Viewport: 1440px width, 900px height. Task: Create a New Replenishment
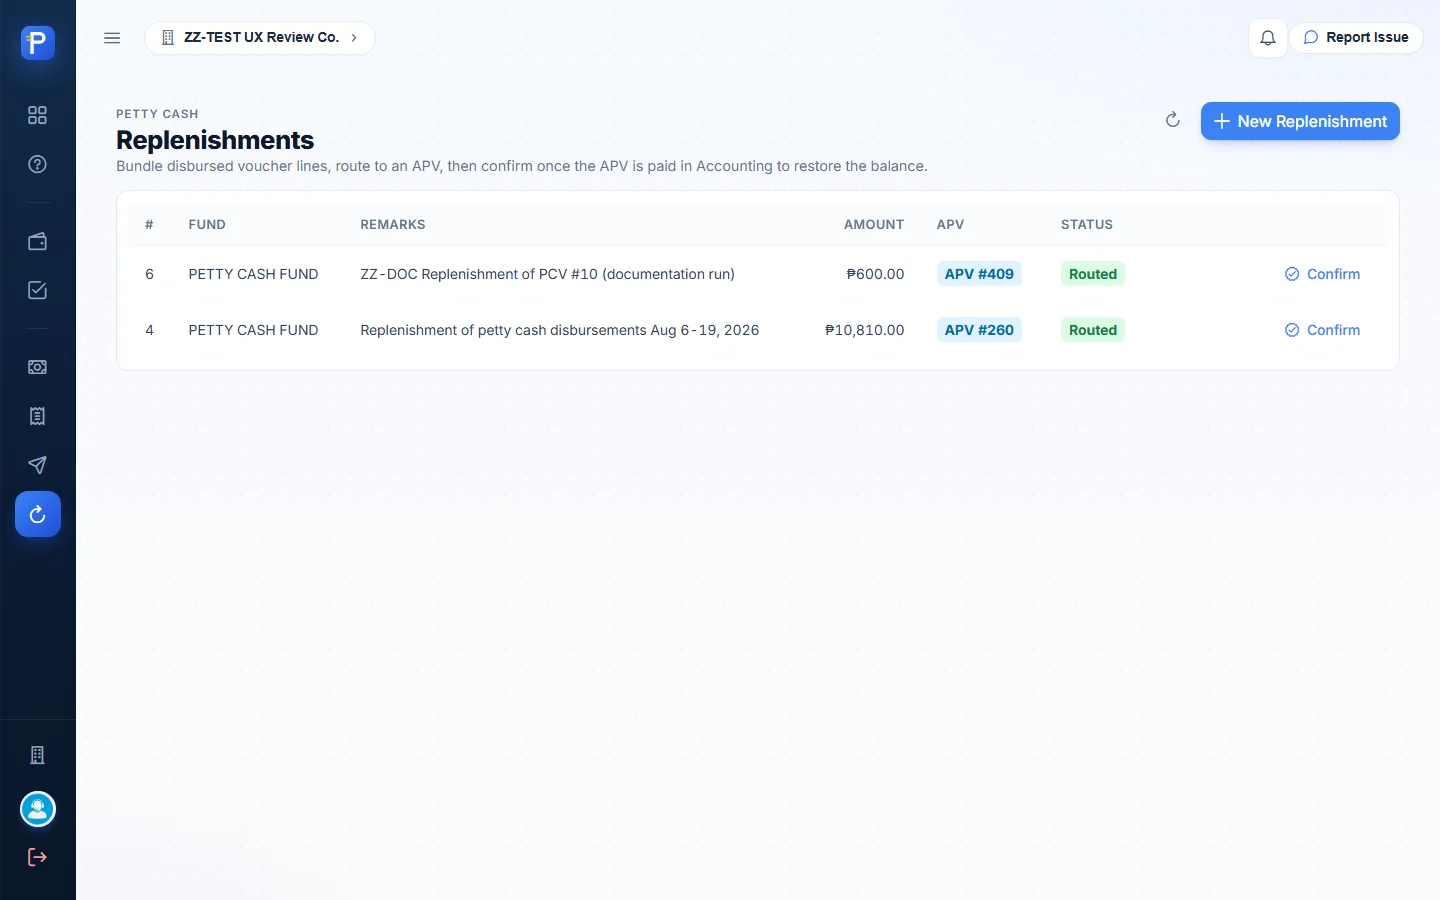coord(1300,121)
